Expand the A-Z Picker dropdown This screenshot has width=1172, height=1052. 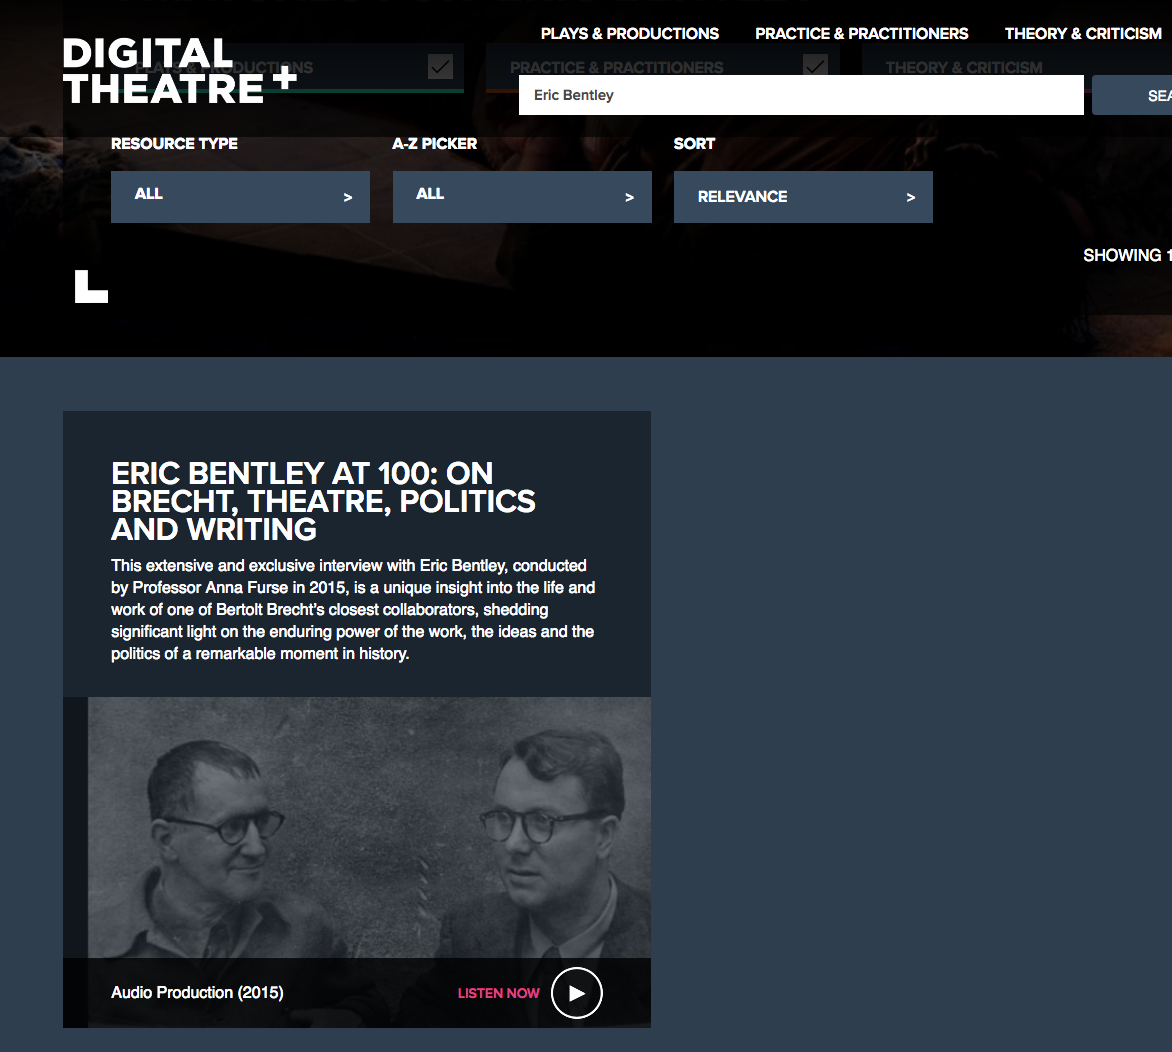tap(522, 197)
